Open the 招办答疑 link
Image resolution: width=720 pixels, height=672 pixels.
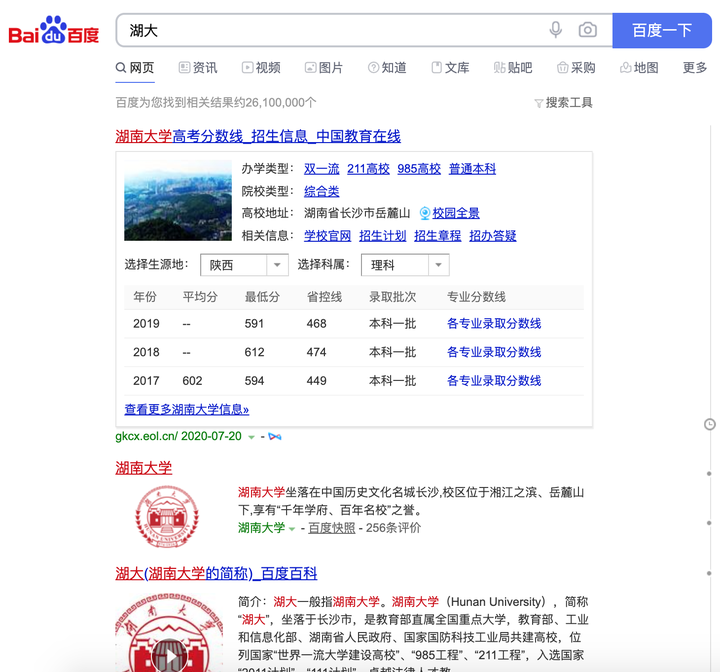click(493, 236)
